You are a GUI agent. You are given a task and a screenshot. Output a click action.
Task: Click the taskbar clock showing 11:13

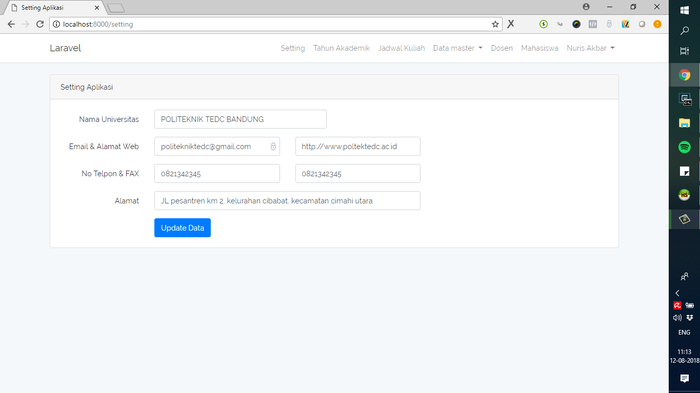point(684,356)
